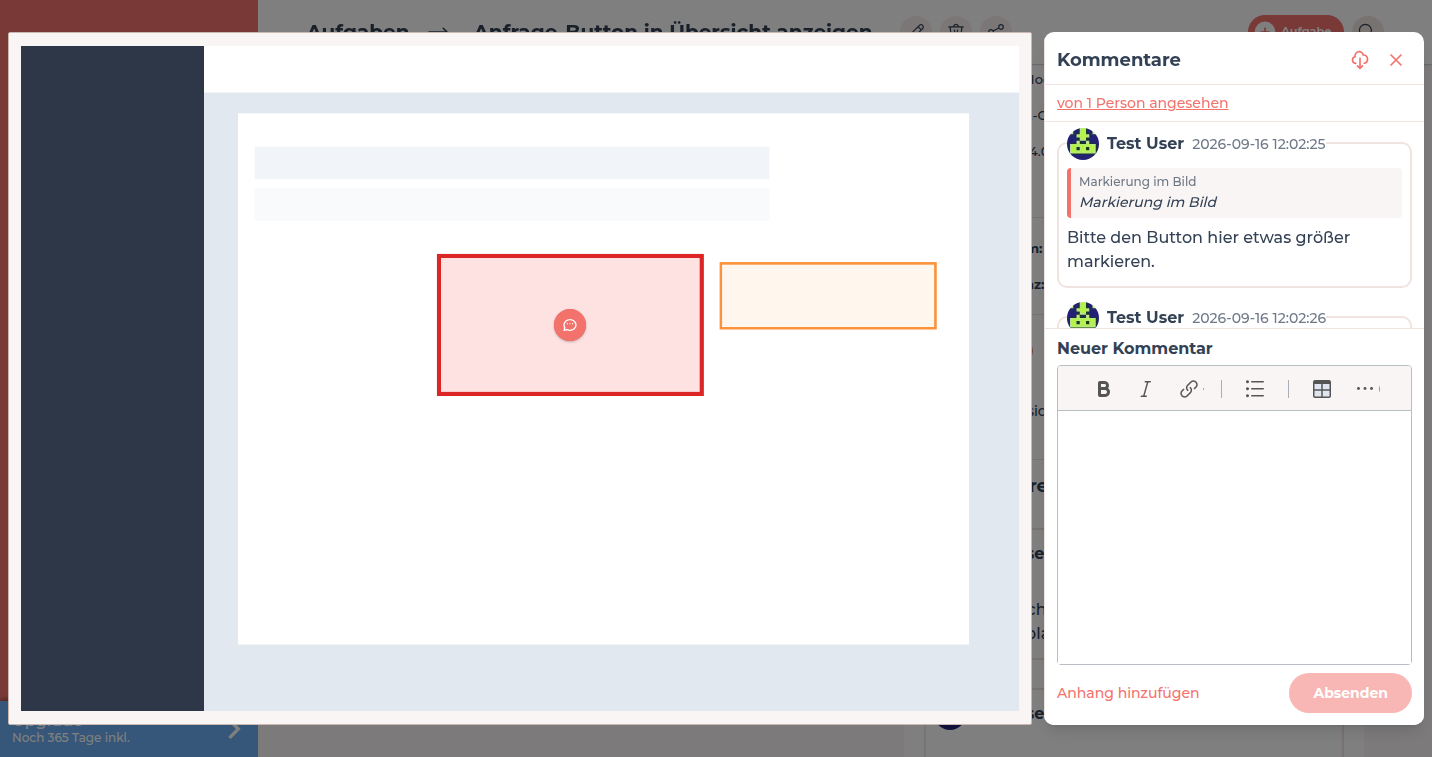The height and width of the screenshot is (757, 1432).
Task: Click the chevron beside 'Noch 365 Tage inkl.'
Action: pos(235,730)
